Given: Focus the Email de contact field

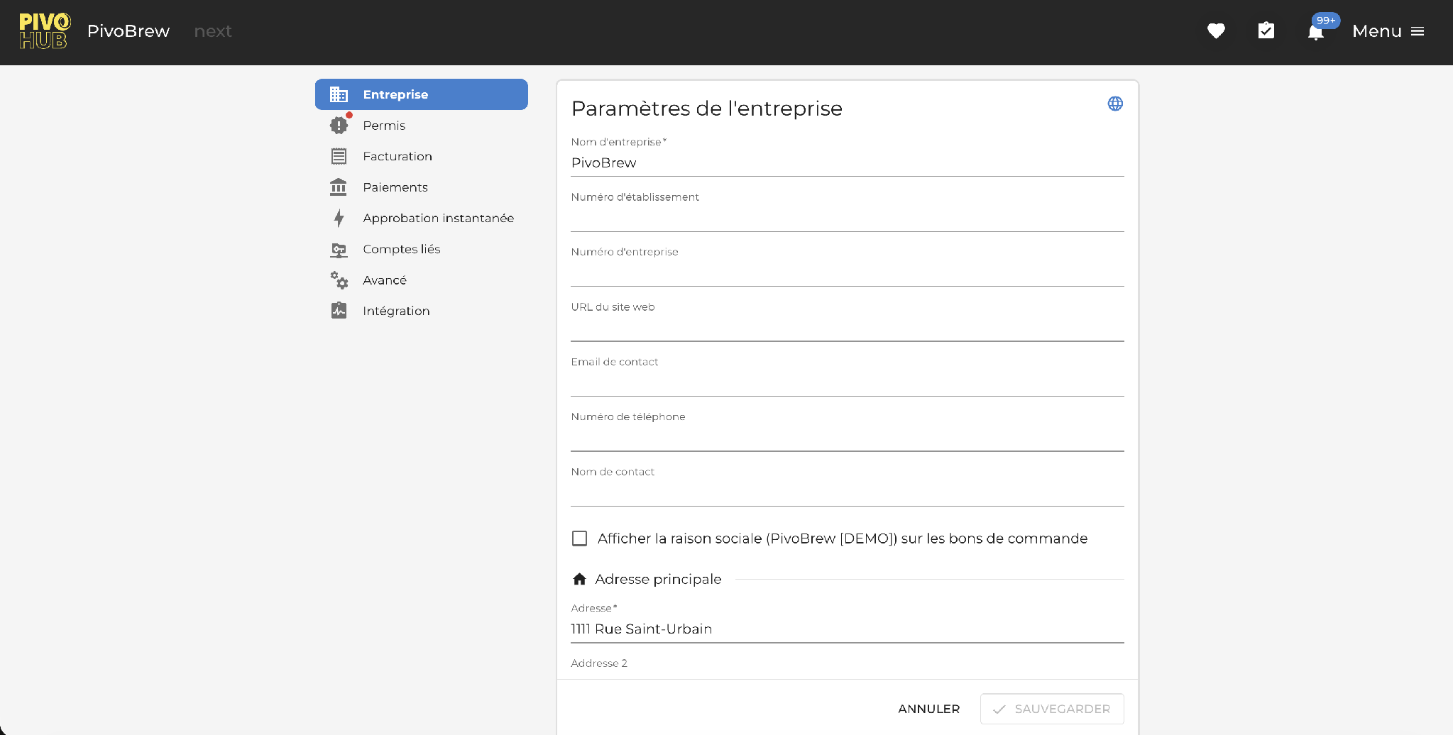Looking at the screenshot, I should (x=847, y=383).
